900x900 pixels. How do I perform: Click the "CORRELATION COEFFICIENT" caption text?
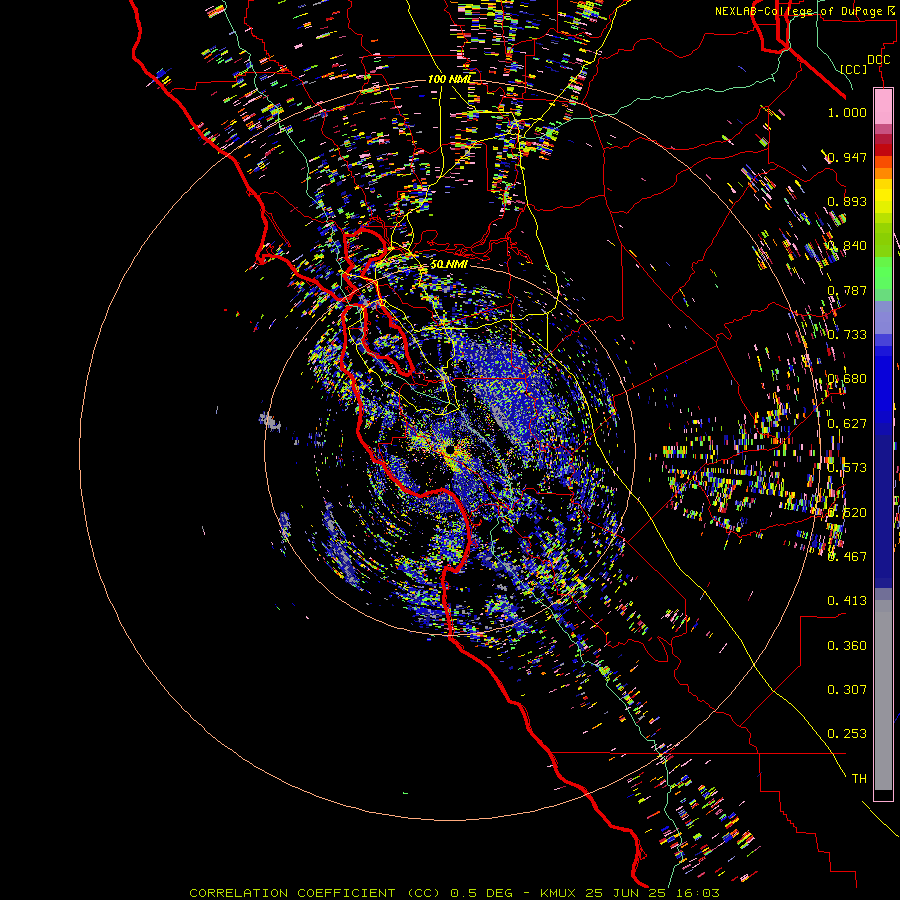click(x=292, y=893)
